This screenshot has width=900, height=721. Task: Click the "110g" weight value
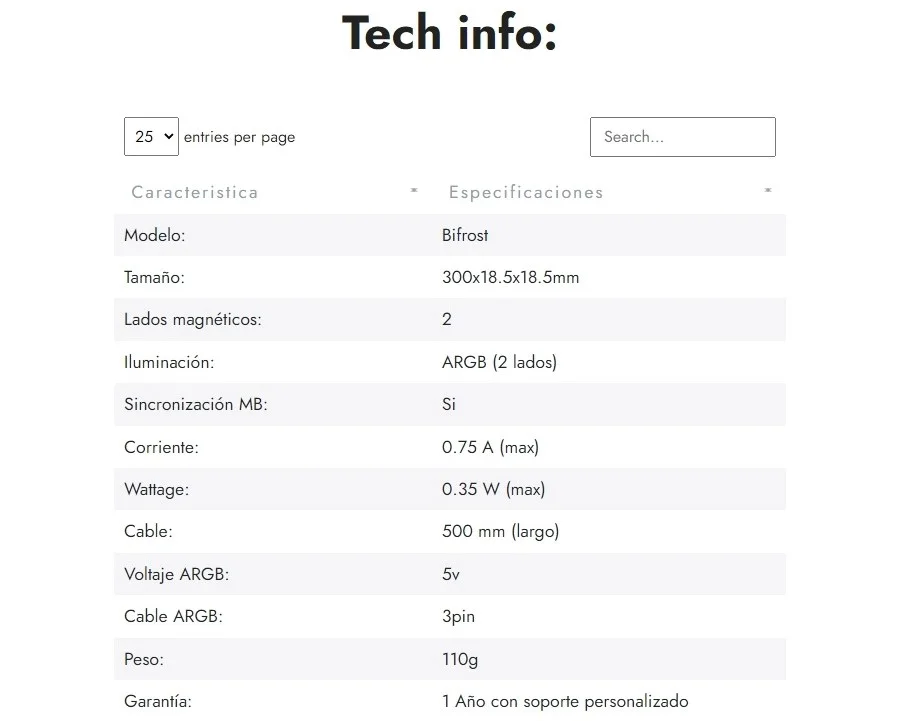pyautogui.click(x=460, y=660)
